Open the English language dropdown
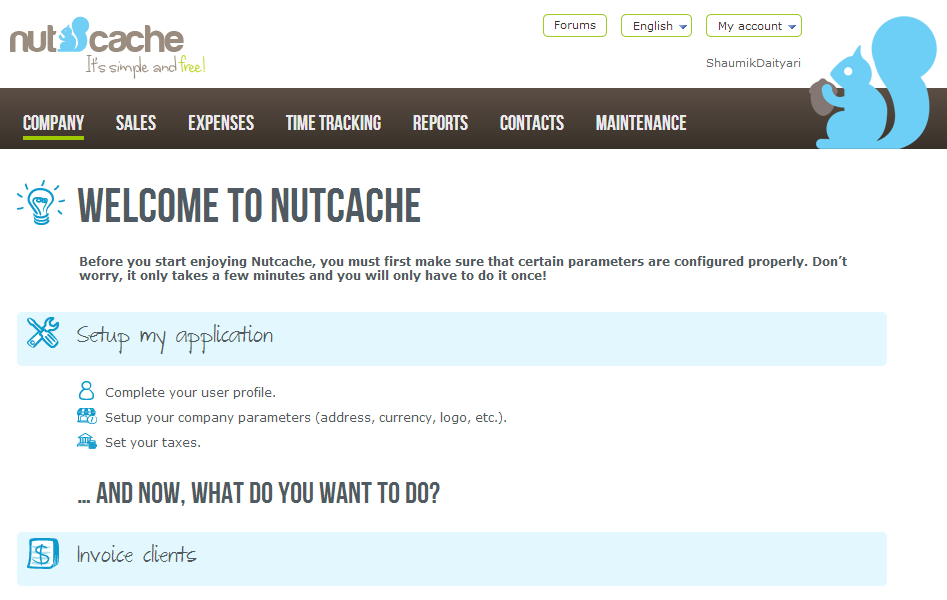947x600 pixels. pos(656,26)
